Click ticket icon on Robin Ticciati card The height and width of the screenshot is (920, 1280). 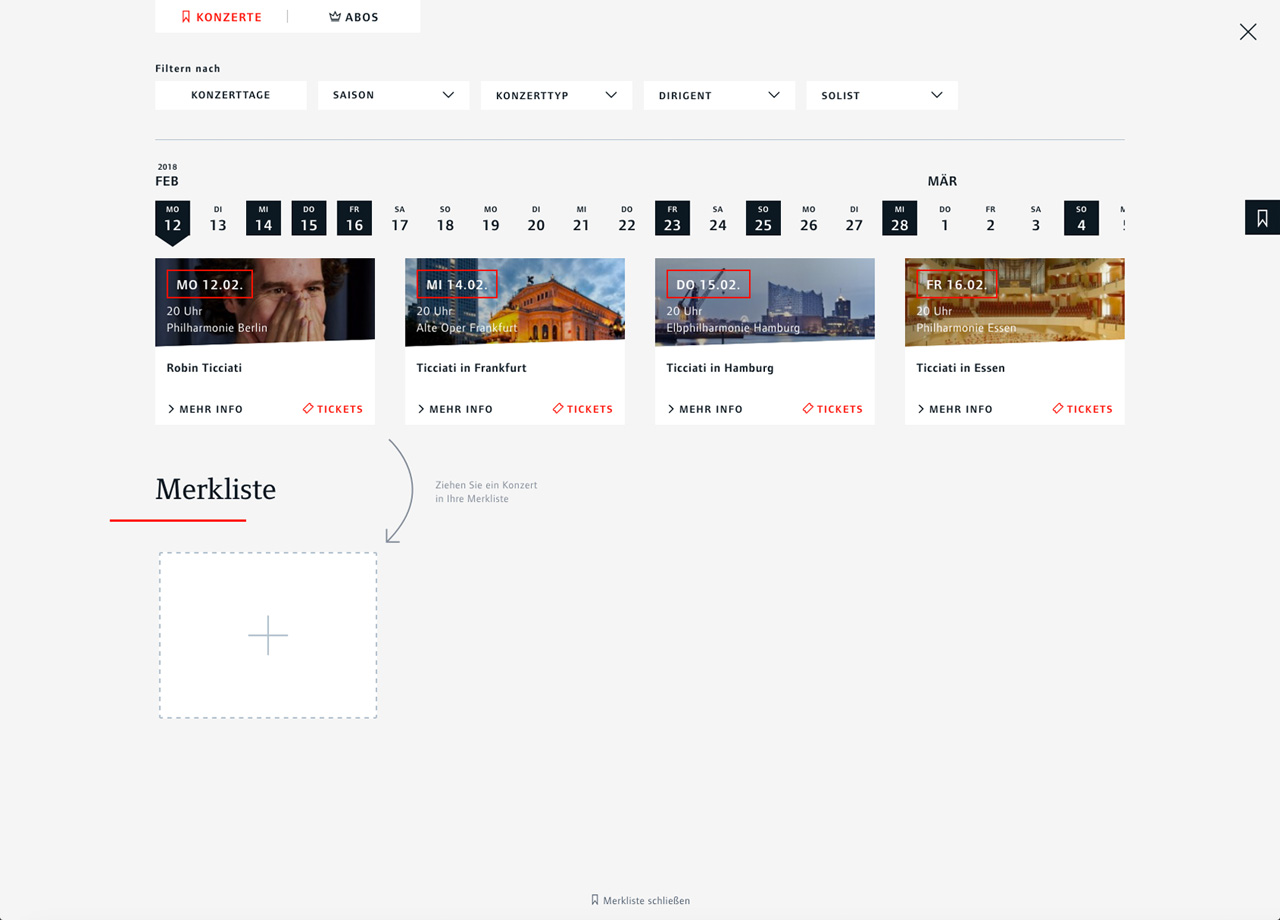pyautogui.click(x=308, y=408)
